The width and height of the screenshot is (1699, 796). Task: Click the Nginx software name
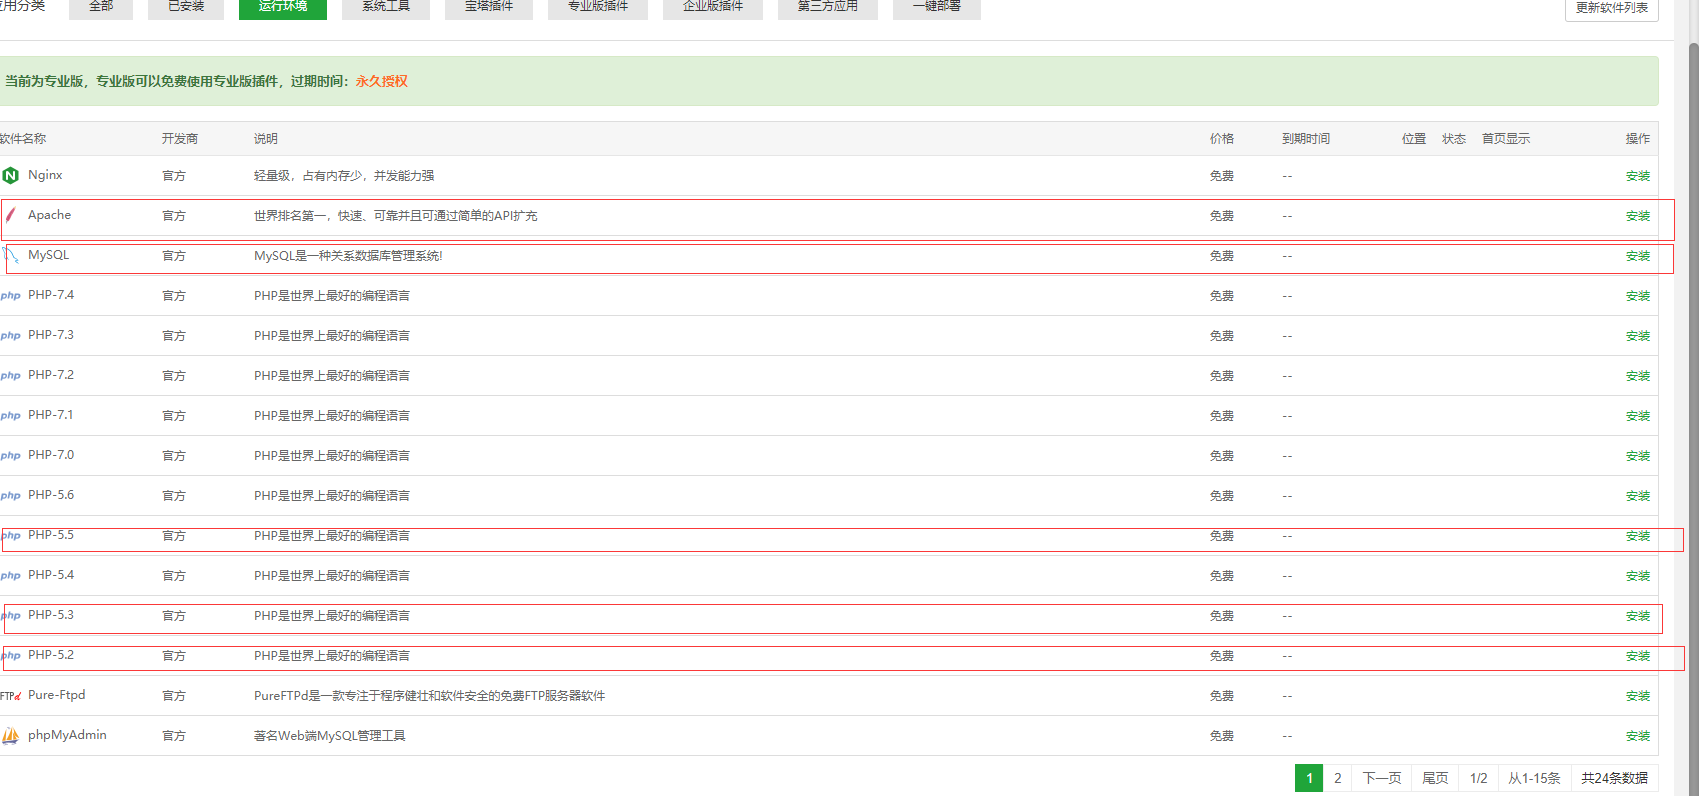click(x=45, y=175)
